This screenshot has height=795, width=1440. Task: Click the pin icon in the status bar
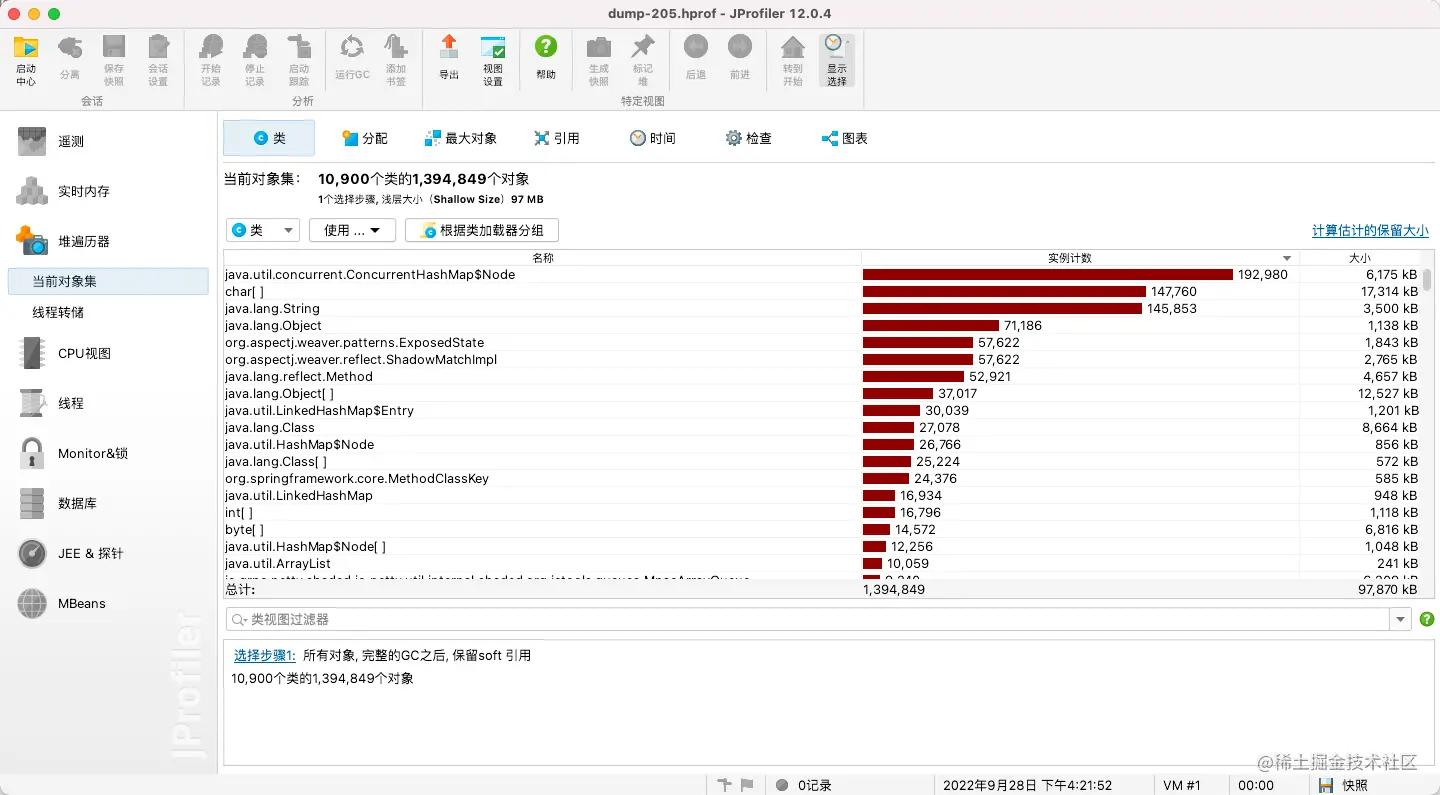click(x=725, y=785)
